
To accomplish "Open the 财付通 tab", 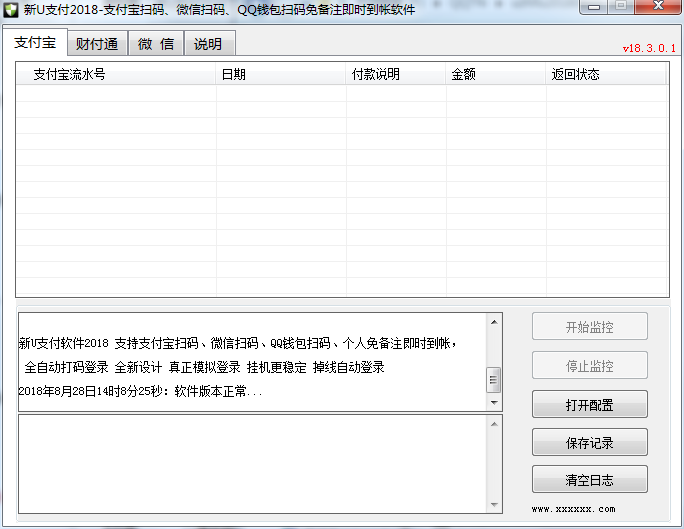I will pyautogui.click(x=97, y=44).
